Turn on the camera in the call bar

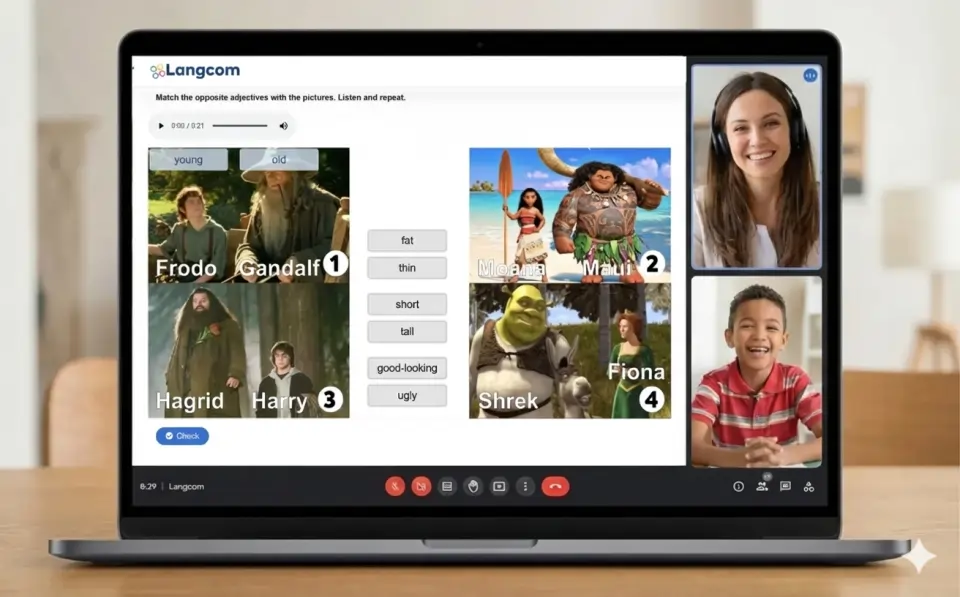click(x=421, y=486)
